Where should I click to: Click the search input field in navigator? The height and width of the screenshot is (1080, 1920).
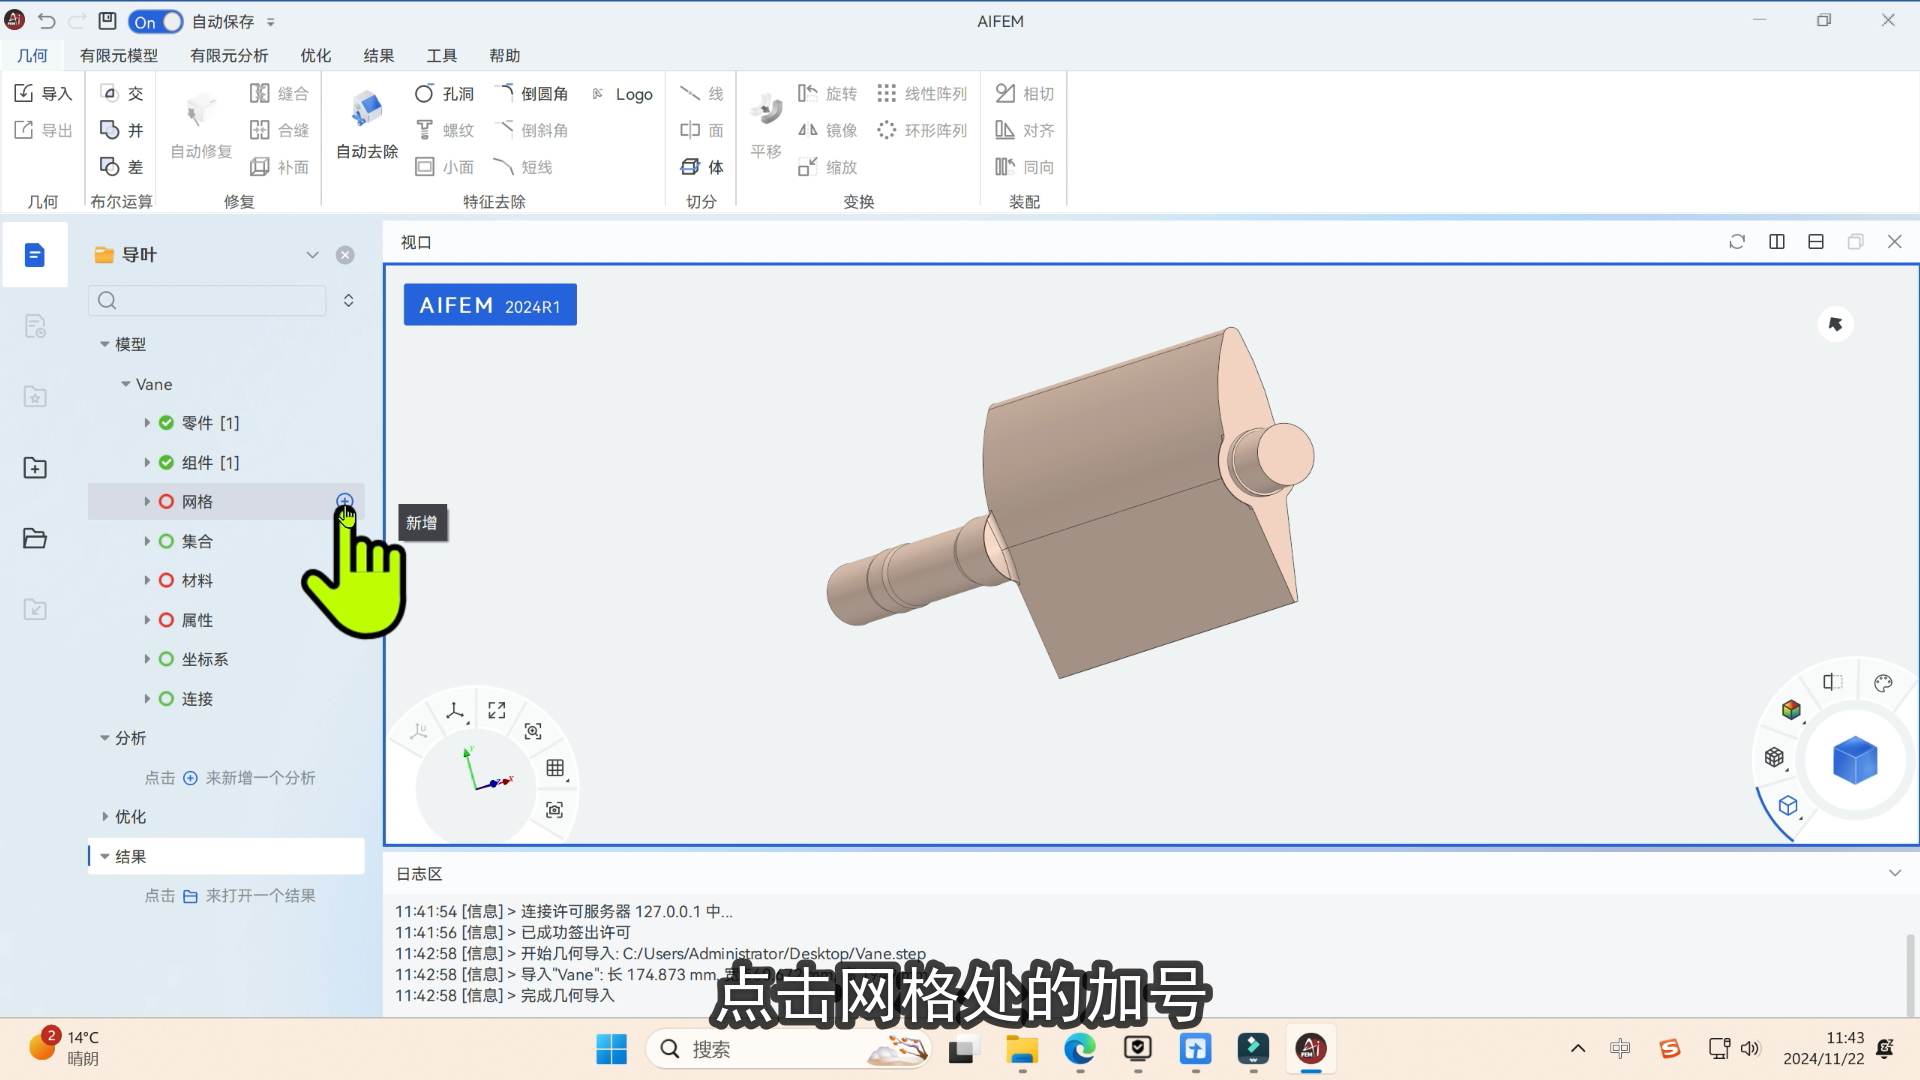[x=216, y=301]
